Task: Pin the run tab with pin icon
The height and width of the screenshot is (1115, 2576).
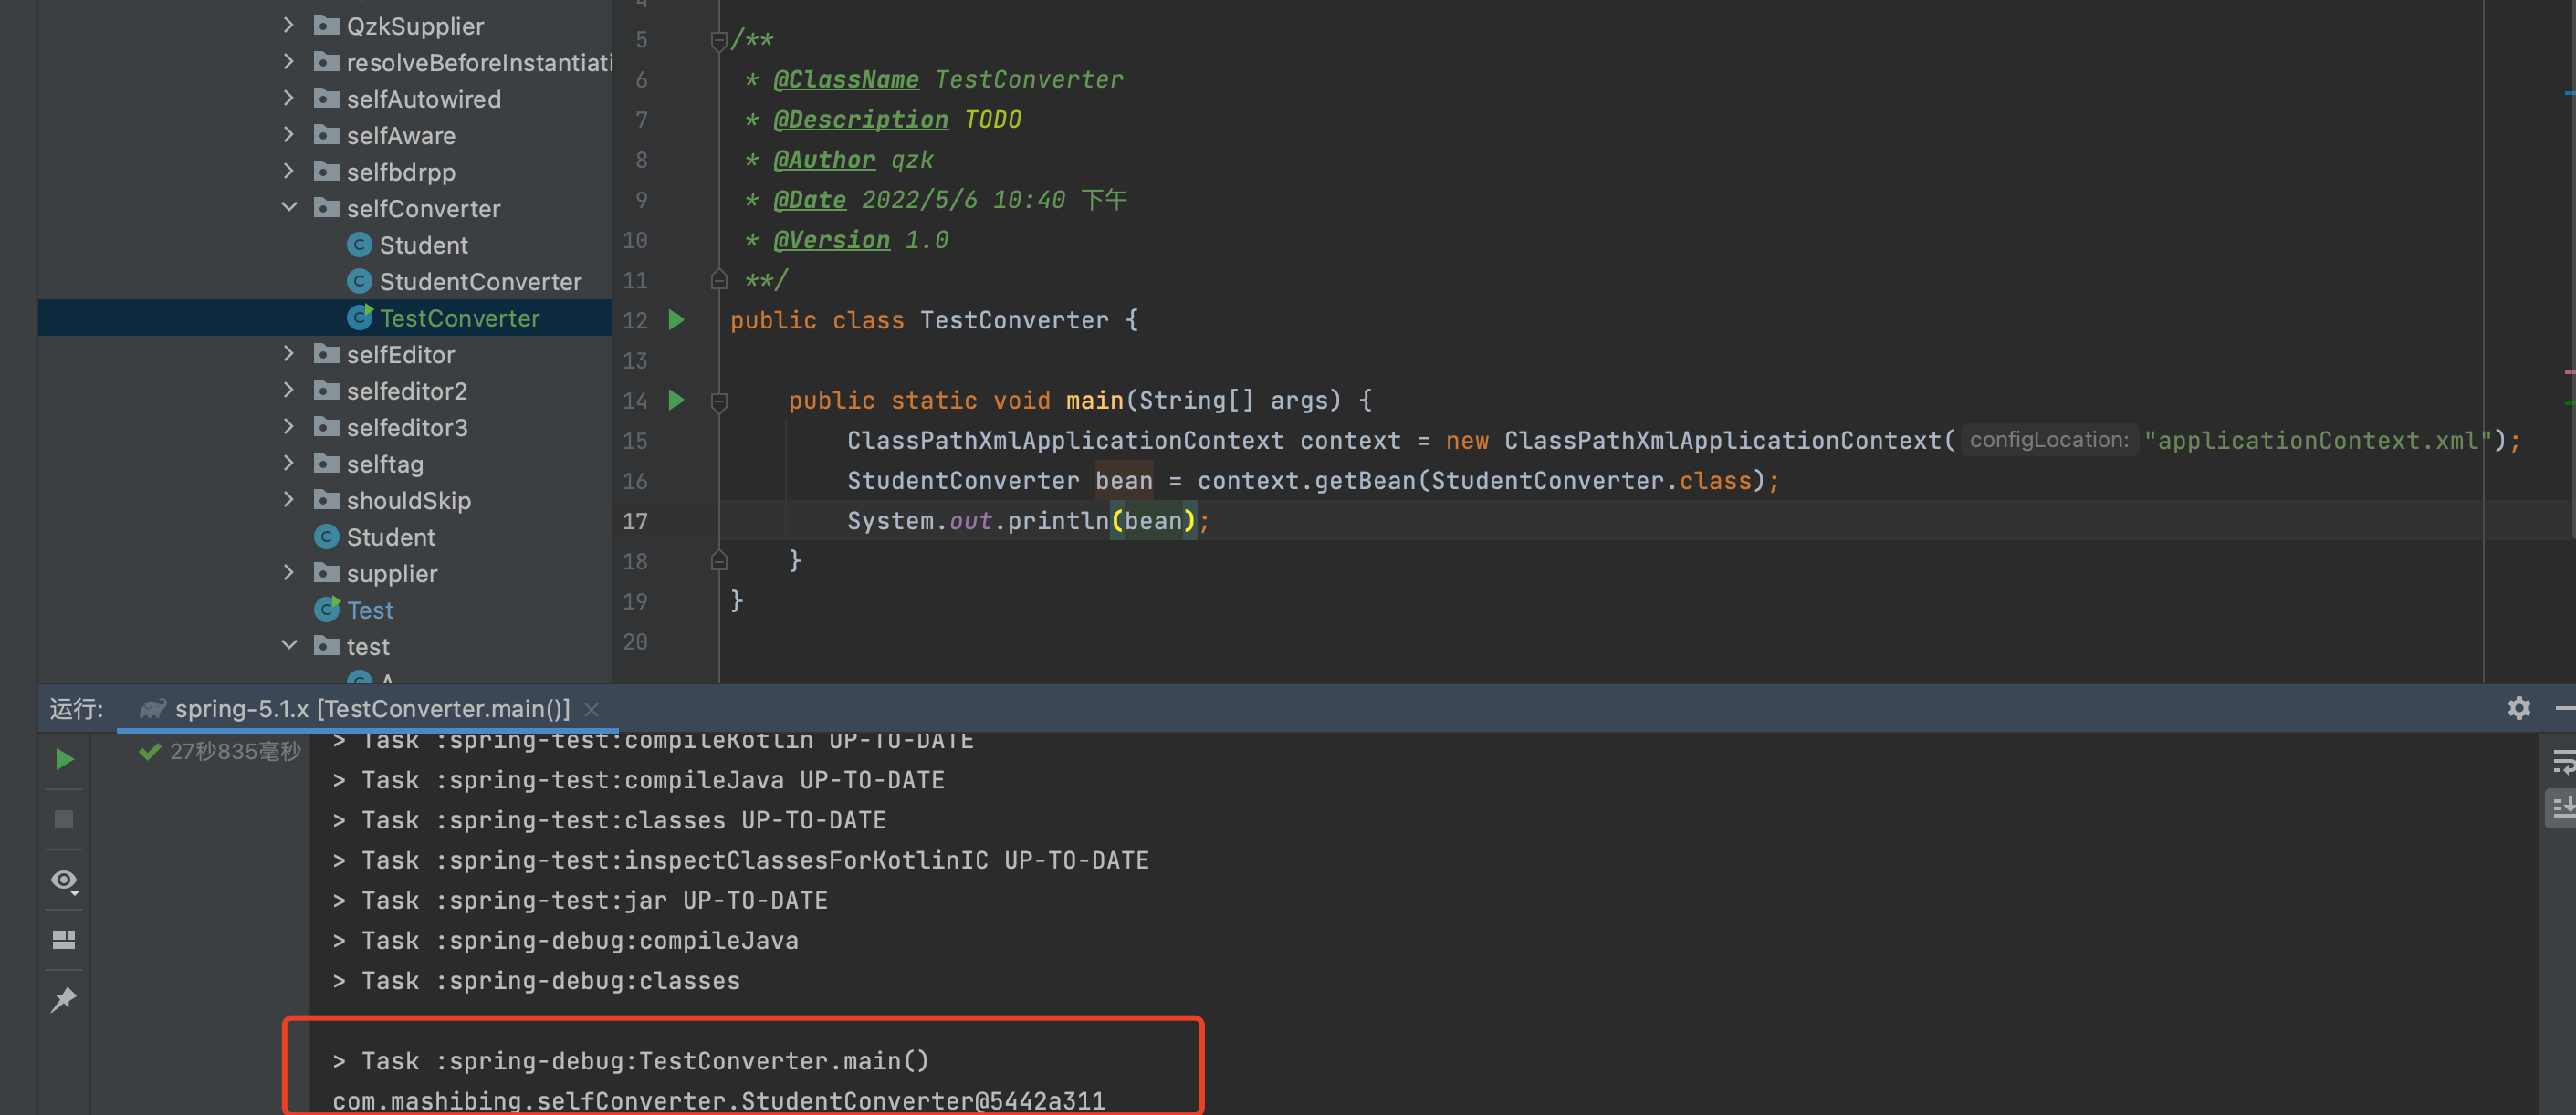Action: (x=64, y=999)
